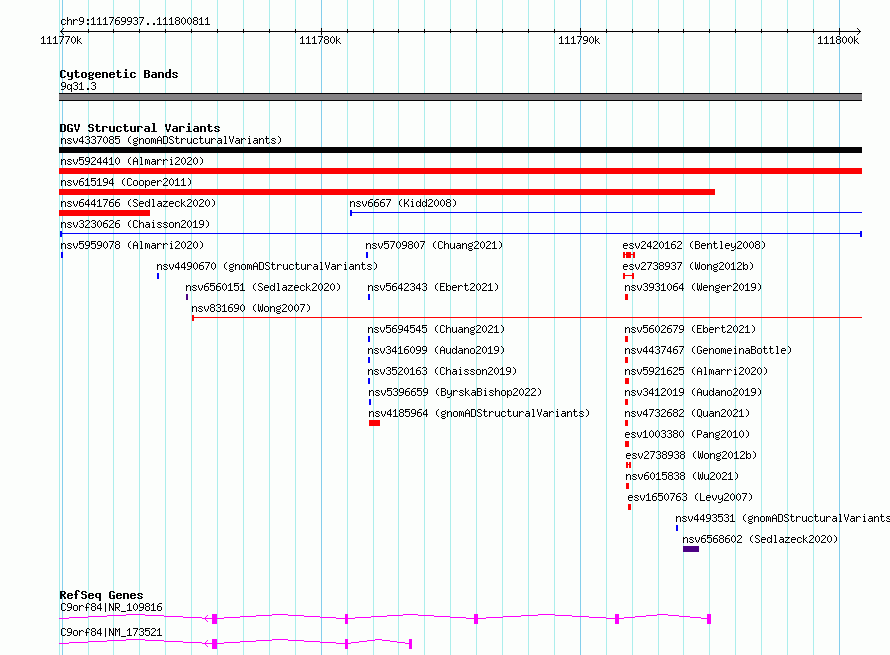Click nsv5396659 (ByrskaBishop2022) text

coord(455,392)
